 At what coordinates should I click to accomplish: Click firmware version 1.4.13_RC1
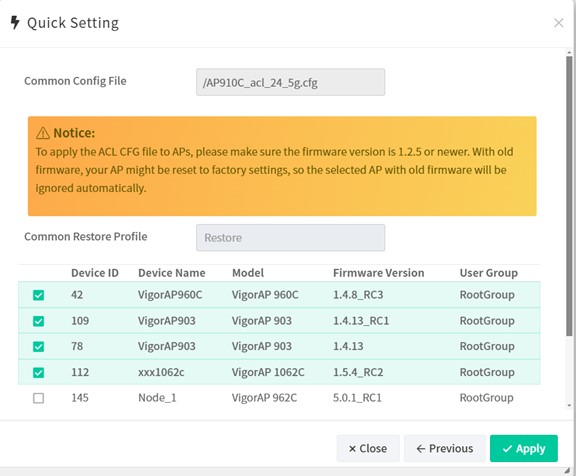coord(361,321)
